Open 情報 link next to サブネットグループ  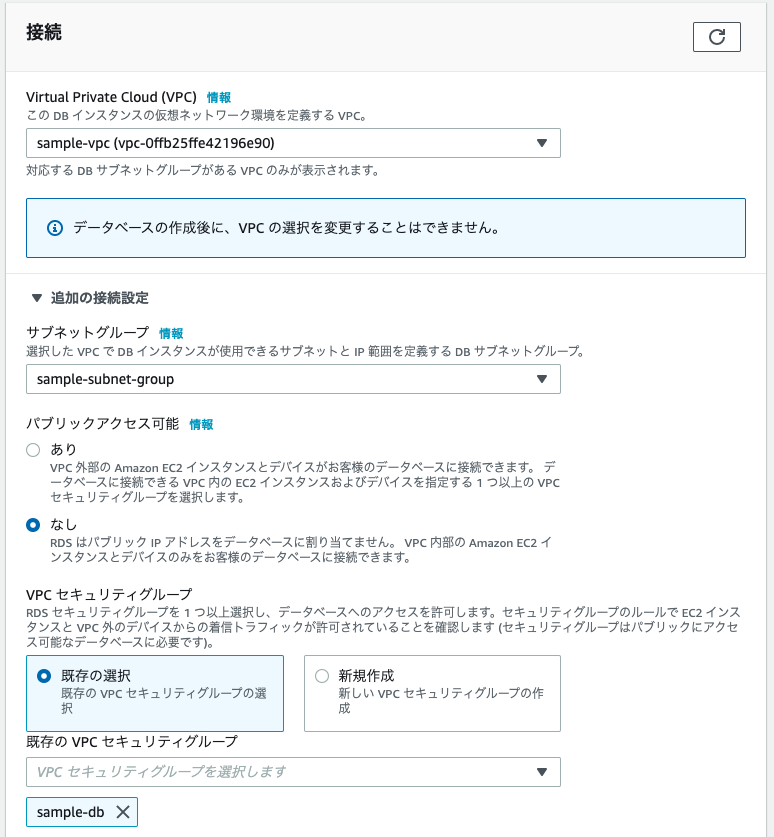click(171, 333)
